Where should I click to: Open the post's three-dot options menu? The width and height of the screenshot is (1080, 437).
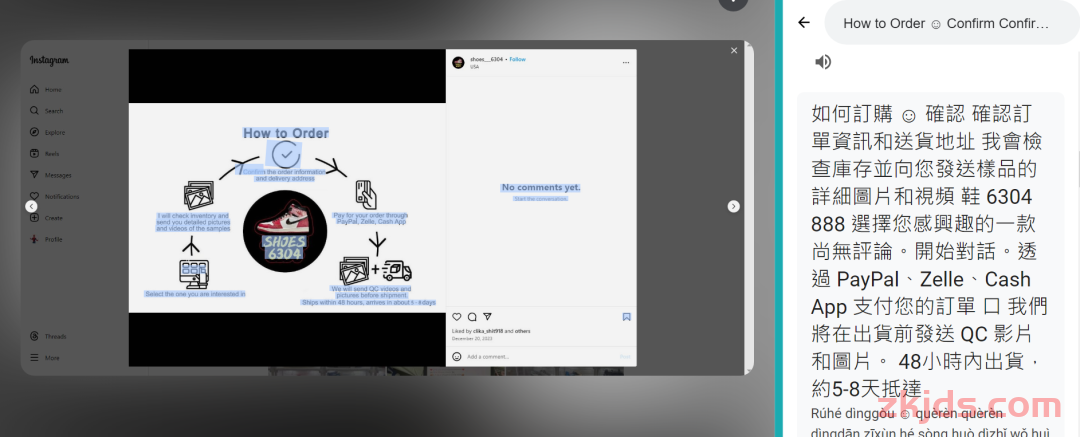(625, 62)
